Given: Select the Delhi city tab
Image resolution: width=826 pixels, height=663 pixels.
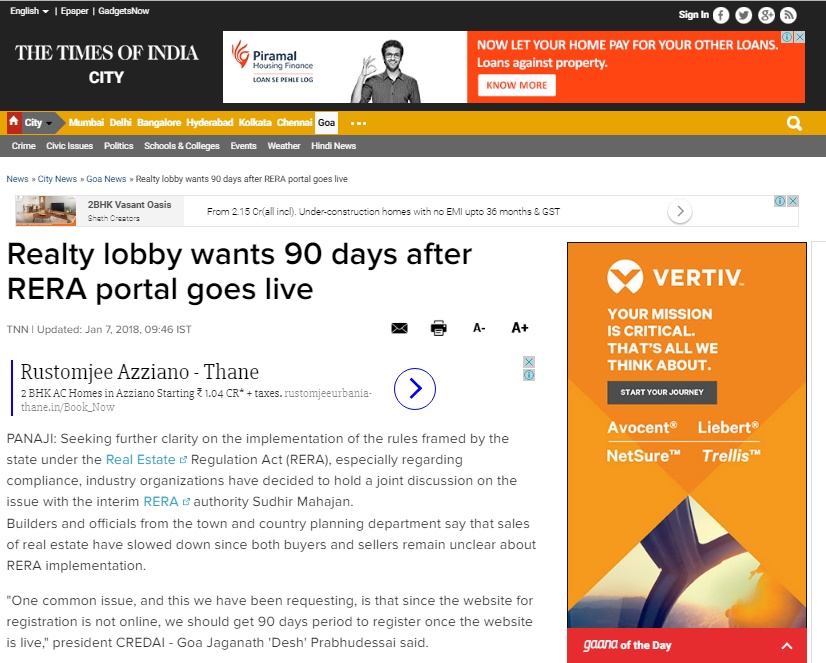Looking at the screenshot, I should pos(121,123).
